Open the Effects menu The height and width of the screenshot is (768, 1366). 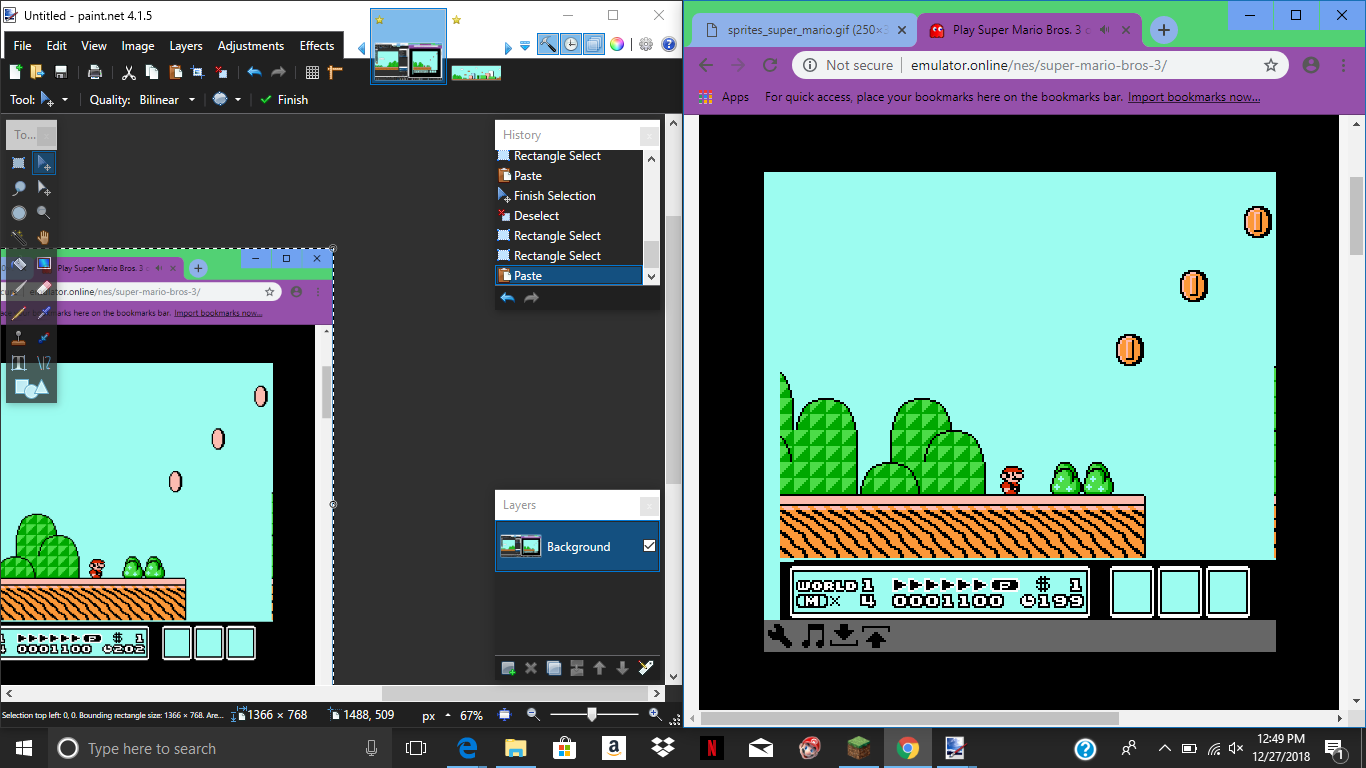pos(317,46)
